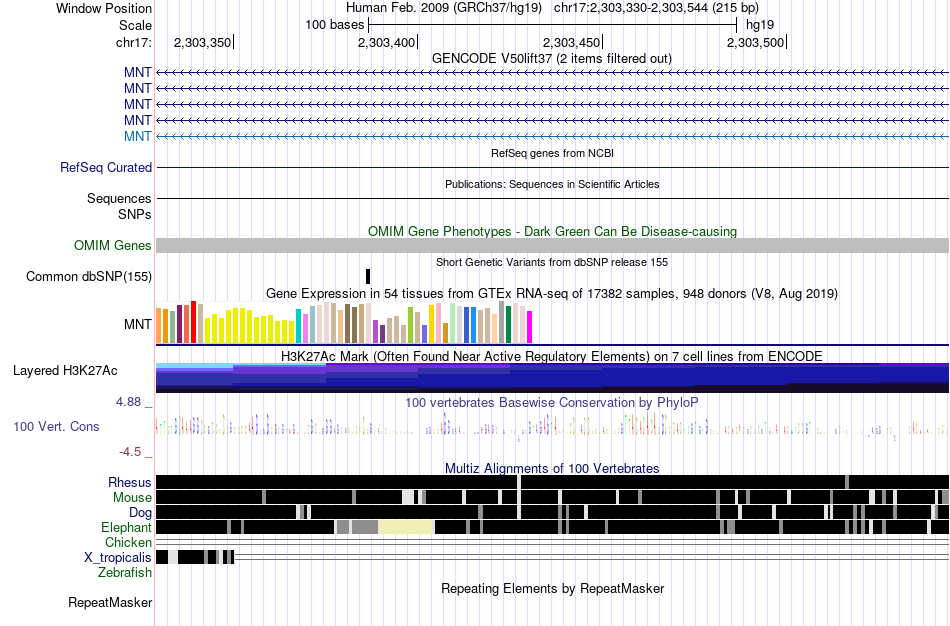Click the 'hg19' text beside scale bar
This screenshot has height=626, width=950.
point(760,25)
